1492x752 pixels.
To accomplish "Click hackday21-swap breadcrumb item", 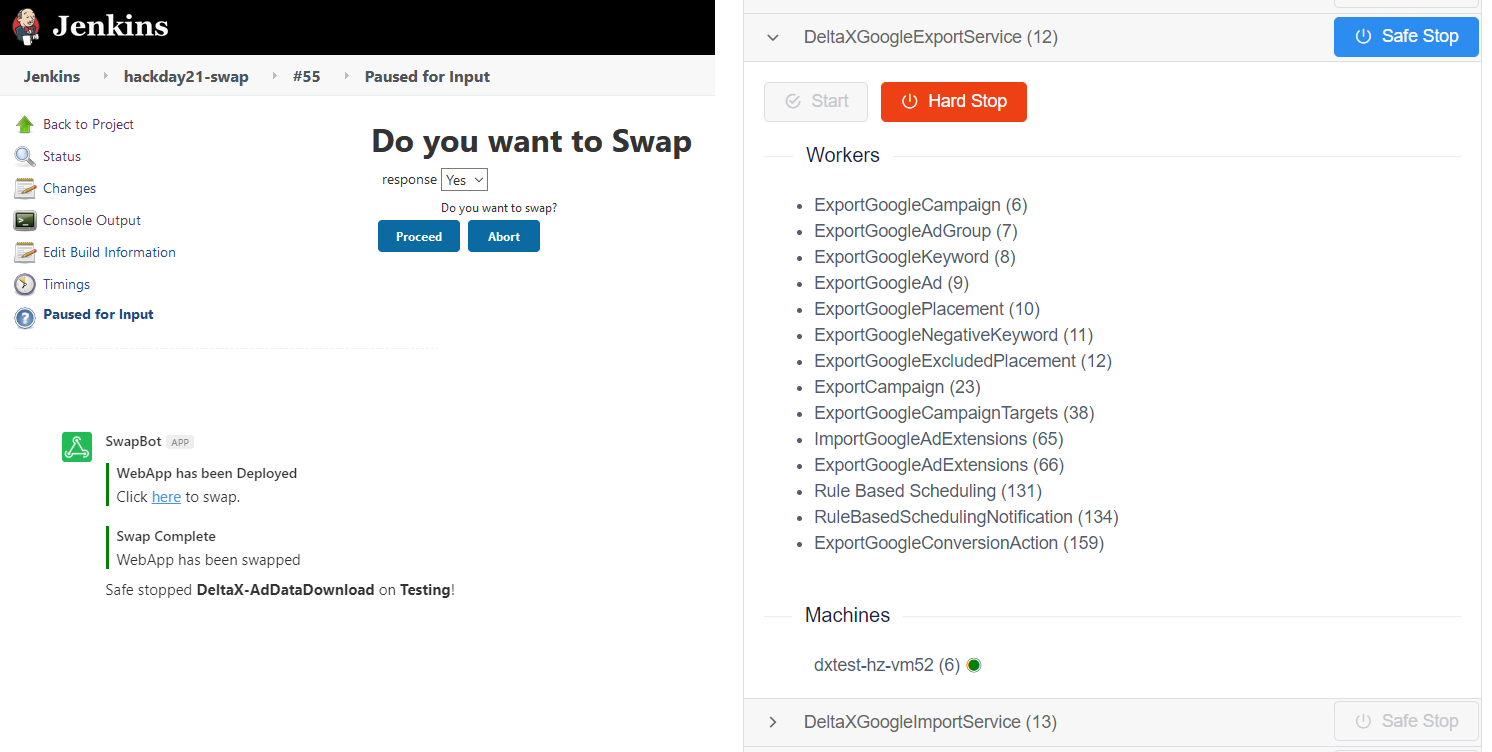I will (x=186, y=76).
